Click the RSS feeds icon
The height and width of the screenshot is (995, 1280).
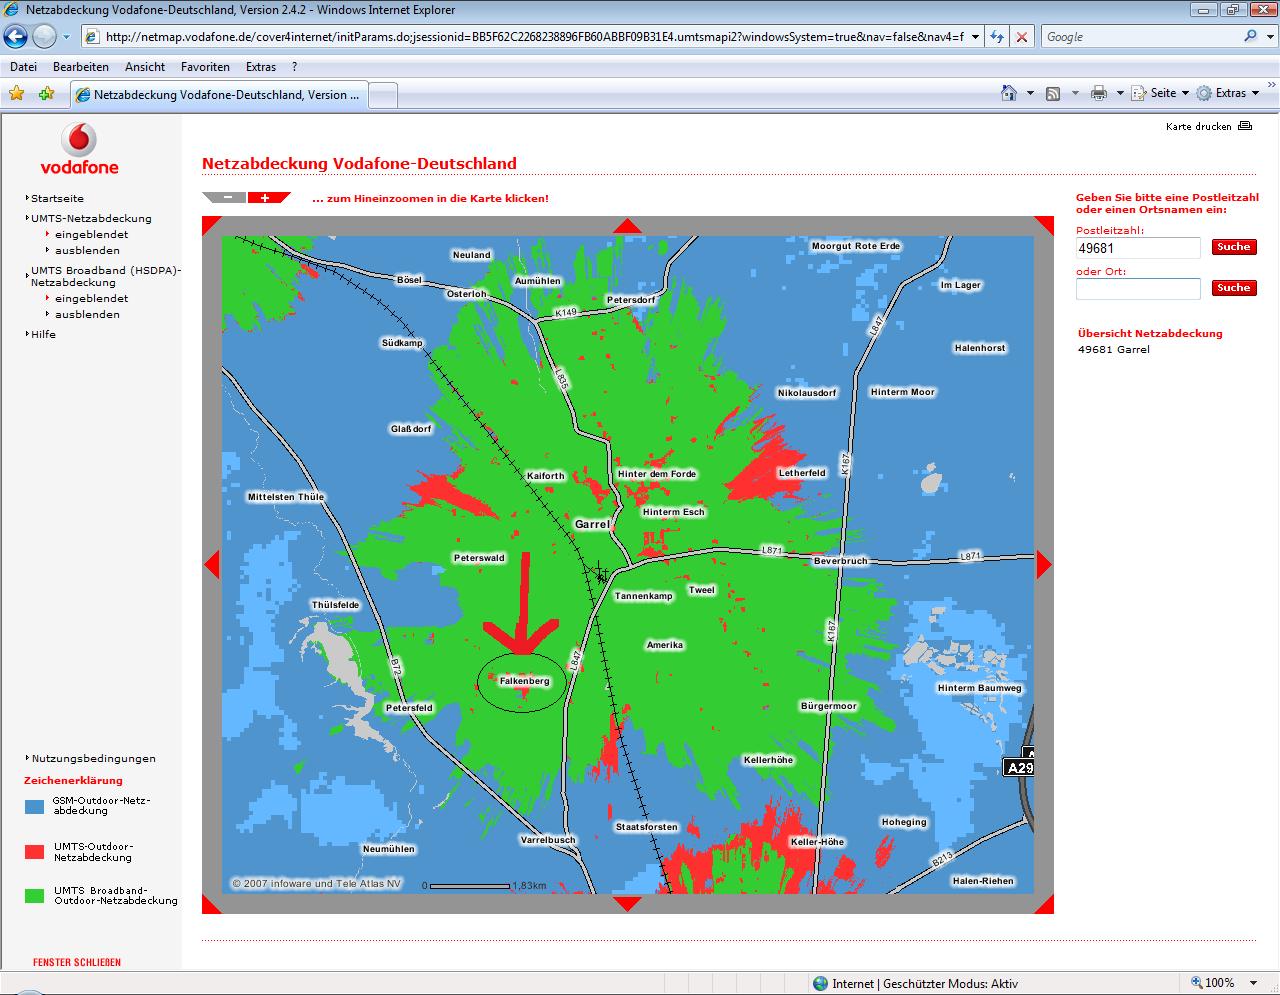1053,93
